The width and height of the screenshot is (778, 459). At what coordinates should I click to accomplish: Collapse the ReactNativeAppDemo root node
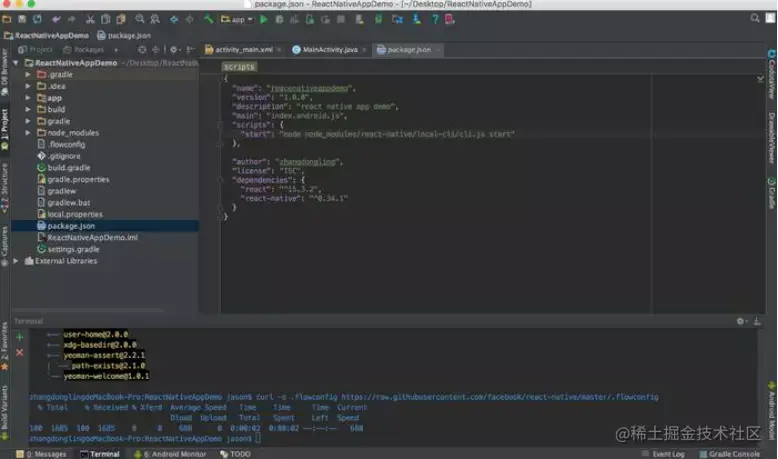(16, 63)
